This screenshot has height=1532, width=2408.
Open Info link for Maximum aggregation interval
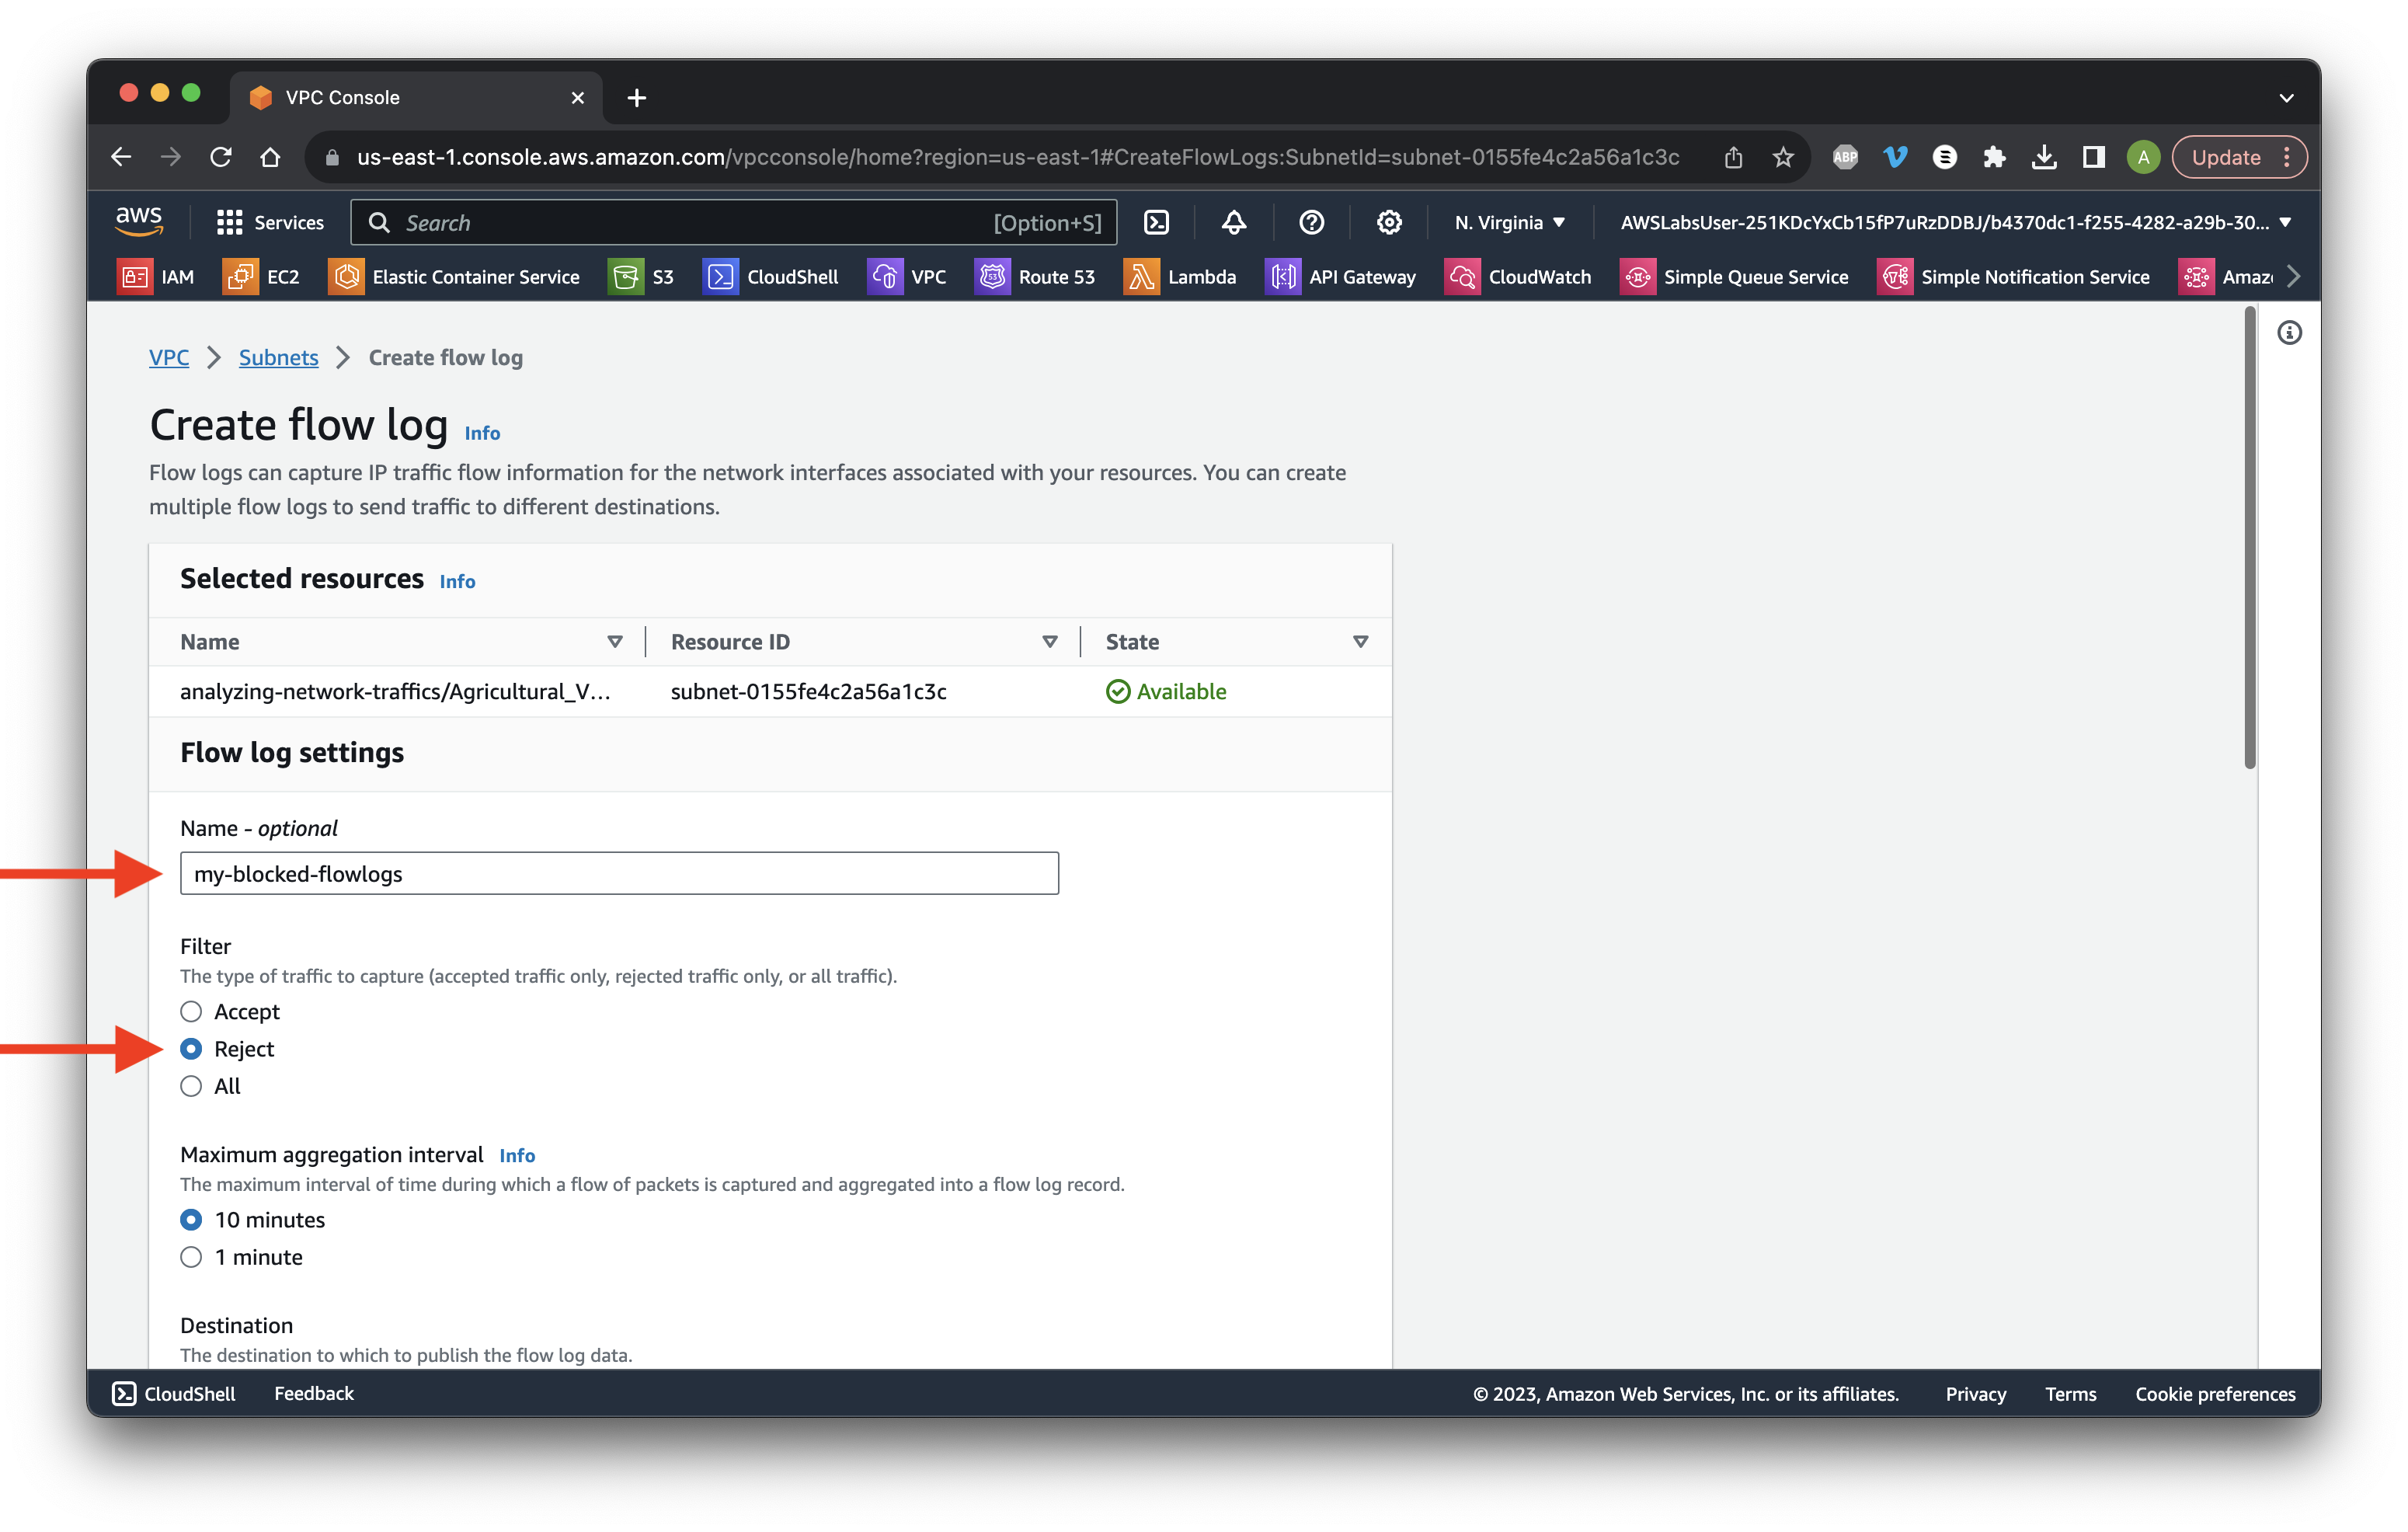click(x=517, y=1156)
